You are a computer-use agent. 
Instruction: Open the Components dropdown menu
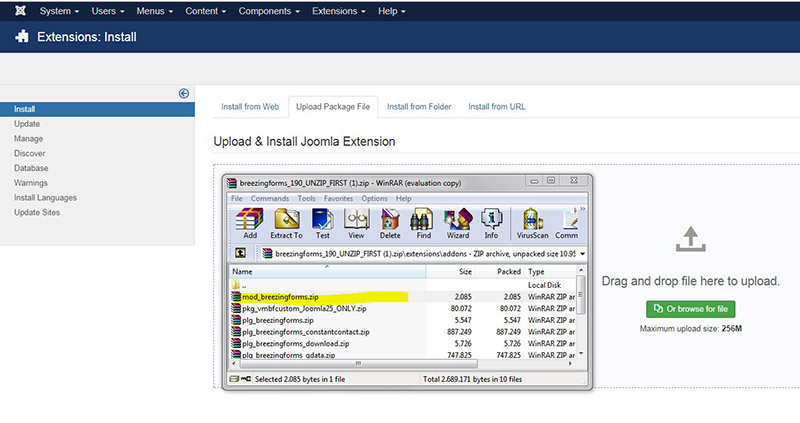coord(269,11)
